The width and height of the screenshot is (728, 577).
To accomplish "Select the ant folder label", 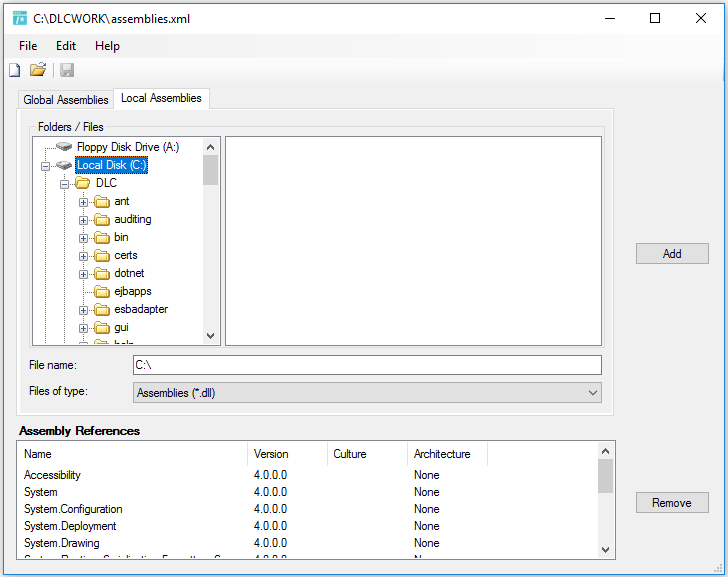I will [122, 201].
